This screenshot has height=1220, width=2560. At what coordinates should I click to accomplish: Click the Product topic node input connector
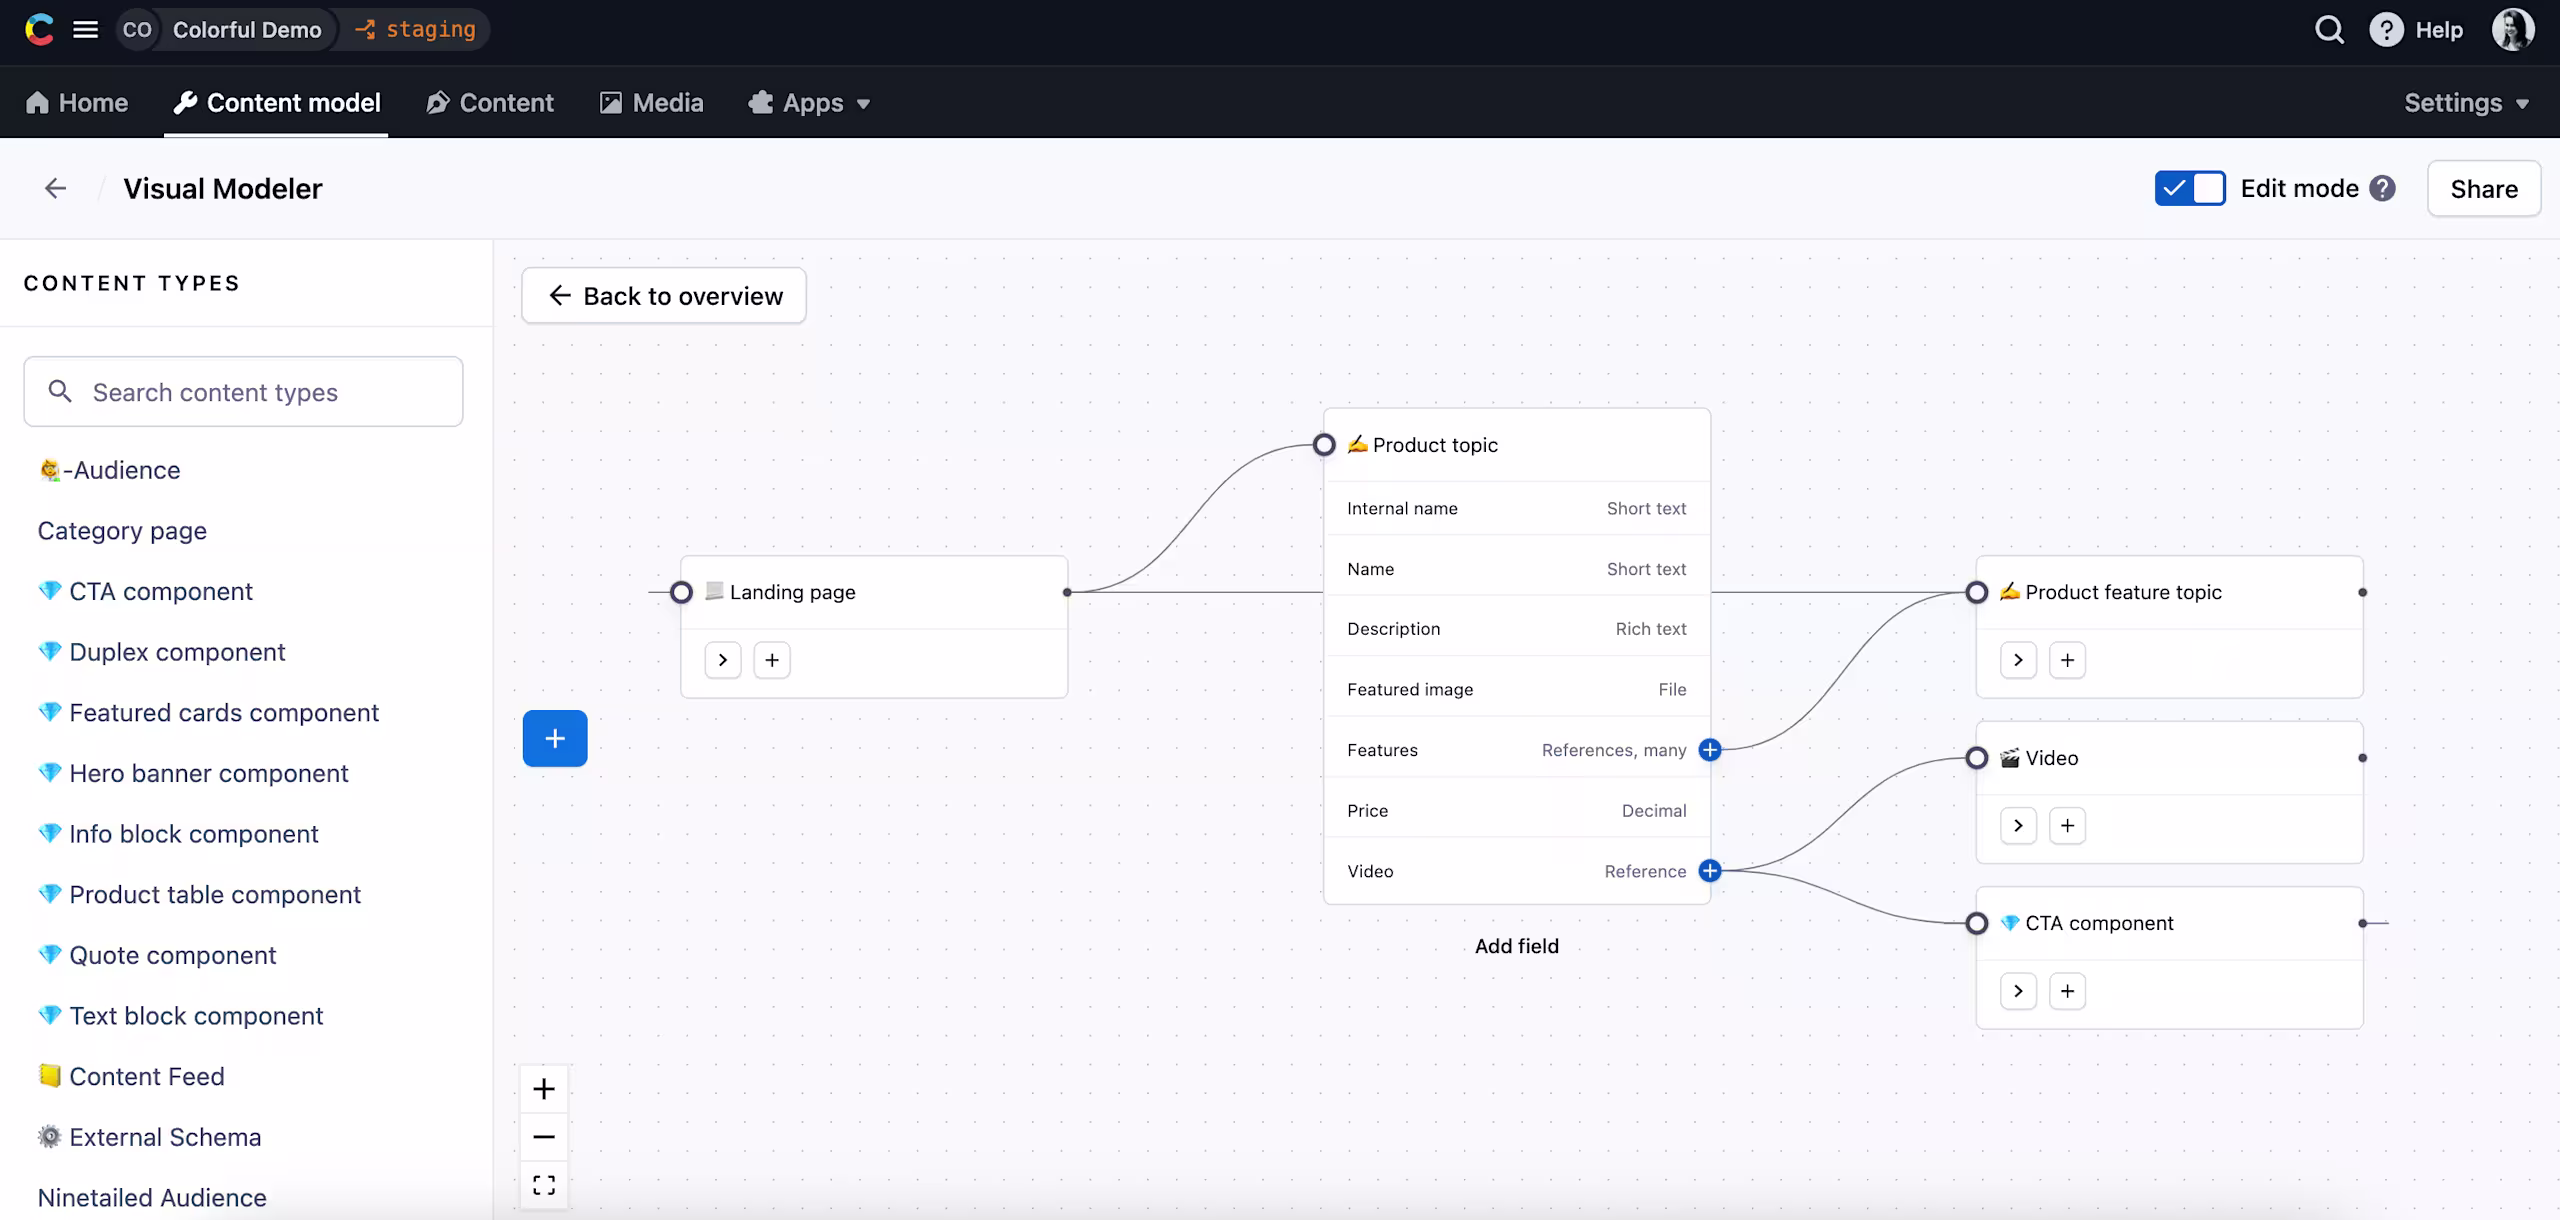(x=1324, y=445)
